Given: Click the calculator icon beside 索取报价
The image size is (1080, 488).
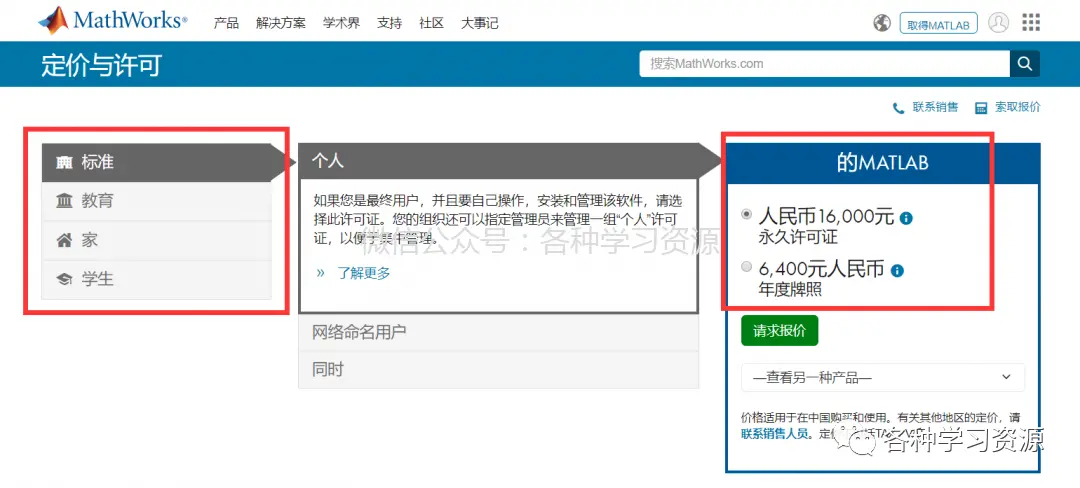Looking at the screenshot, I should [982, 108].
